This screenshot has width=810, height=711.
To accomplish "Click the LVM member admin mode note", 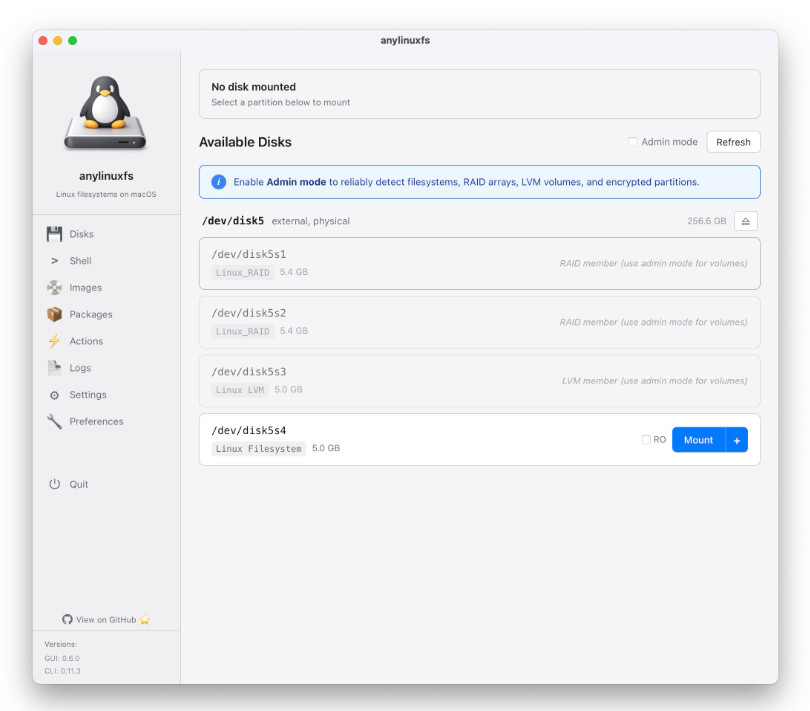I will pos(655,381).
